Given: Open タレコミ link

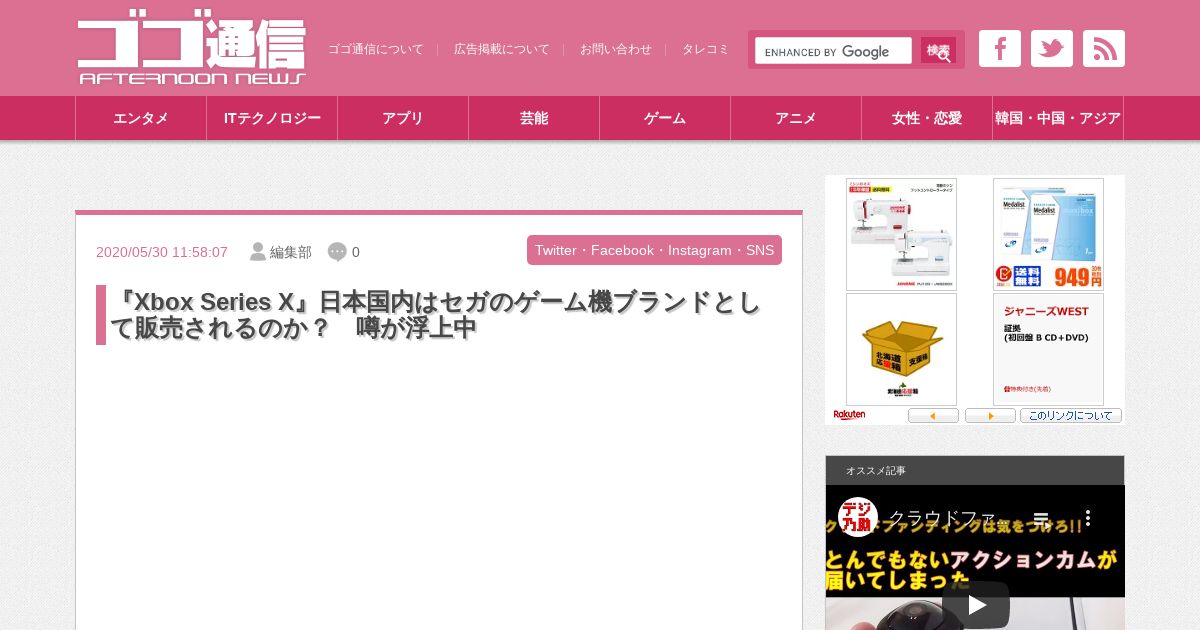Looking at the screenshot, I should point(706,49).
